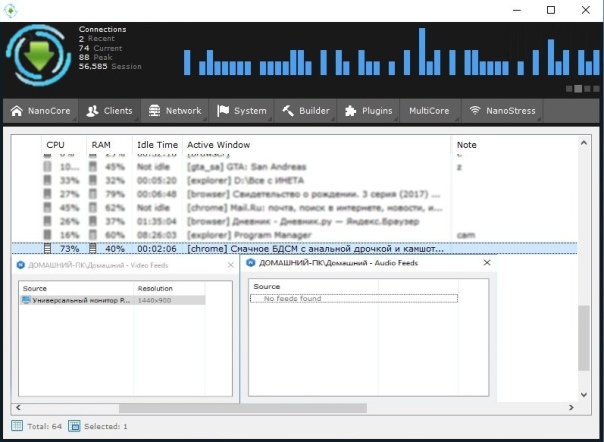
Task: Sort by the RAM column header
Action: 101,145
